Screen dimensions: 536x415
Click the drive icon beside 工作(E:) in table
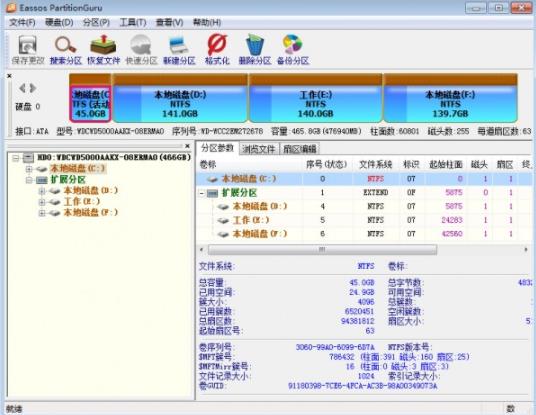pos(223,220)
